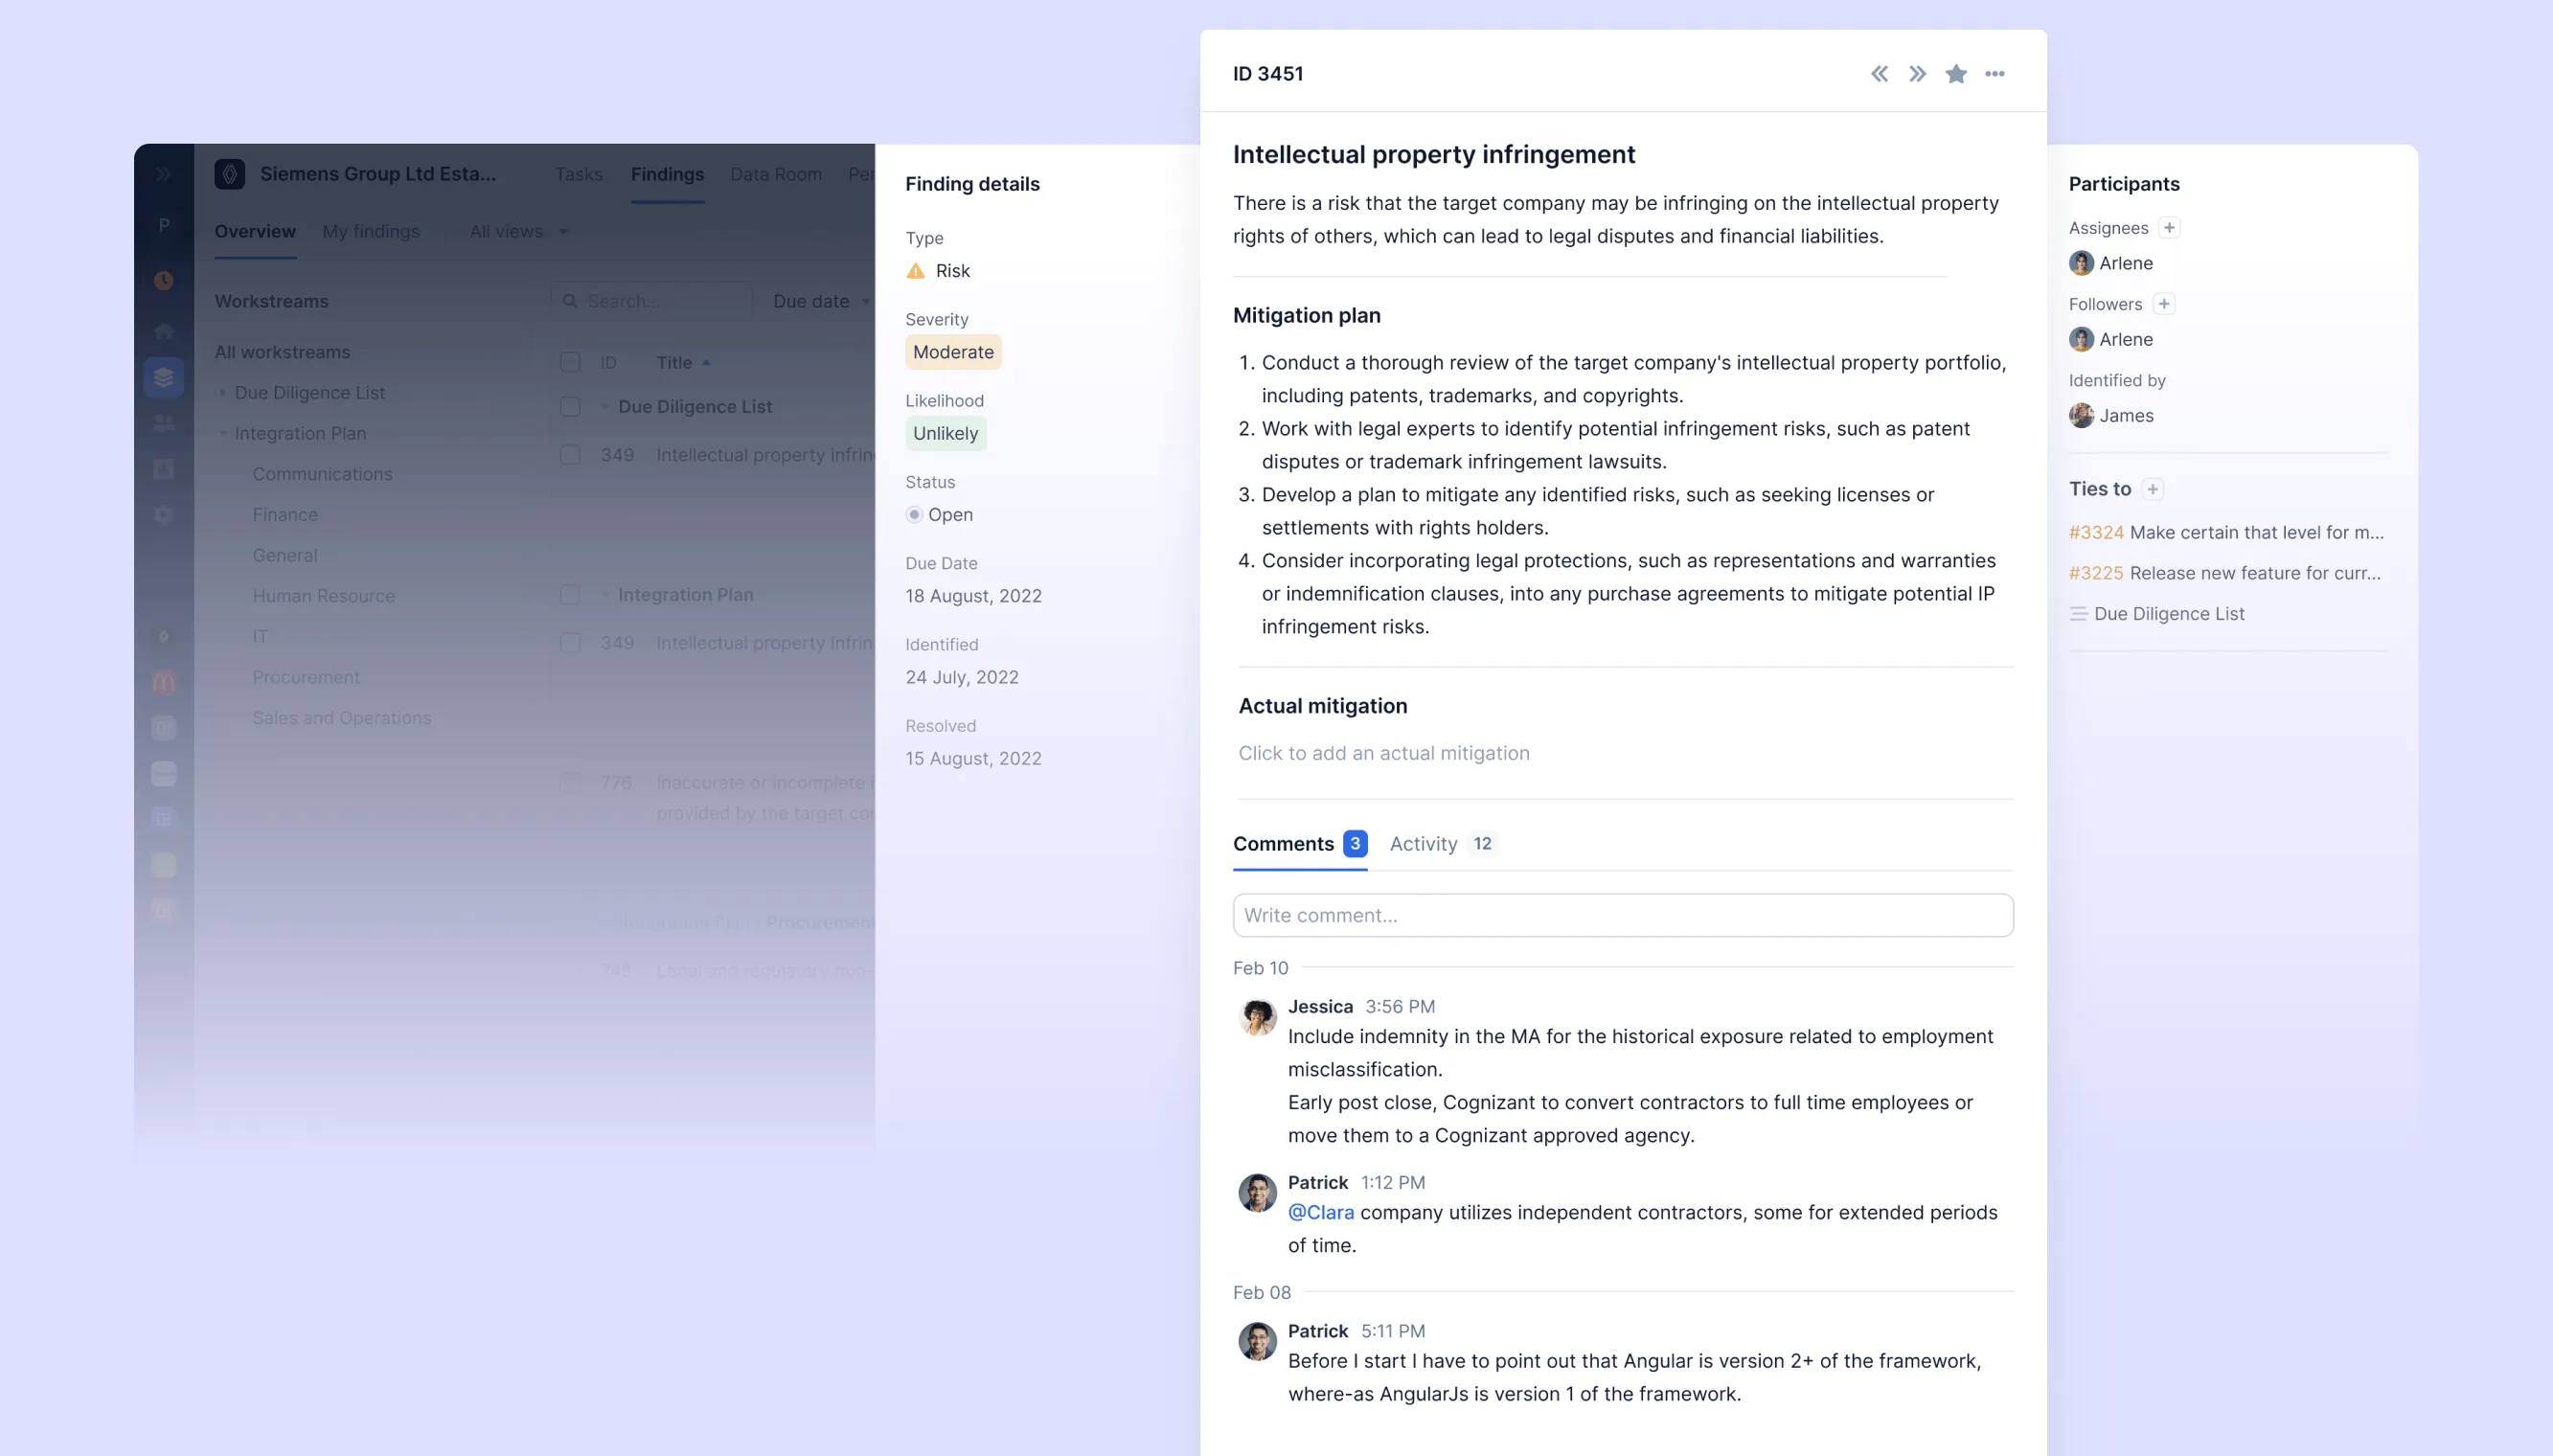Click the recent activity clock icon
This screenshot has width=2553, height=1456.
point(164,281)
